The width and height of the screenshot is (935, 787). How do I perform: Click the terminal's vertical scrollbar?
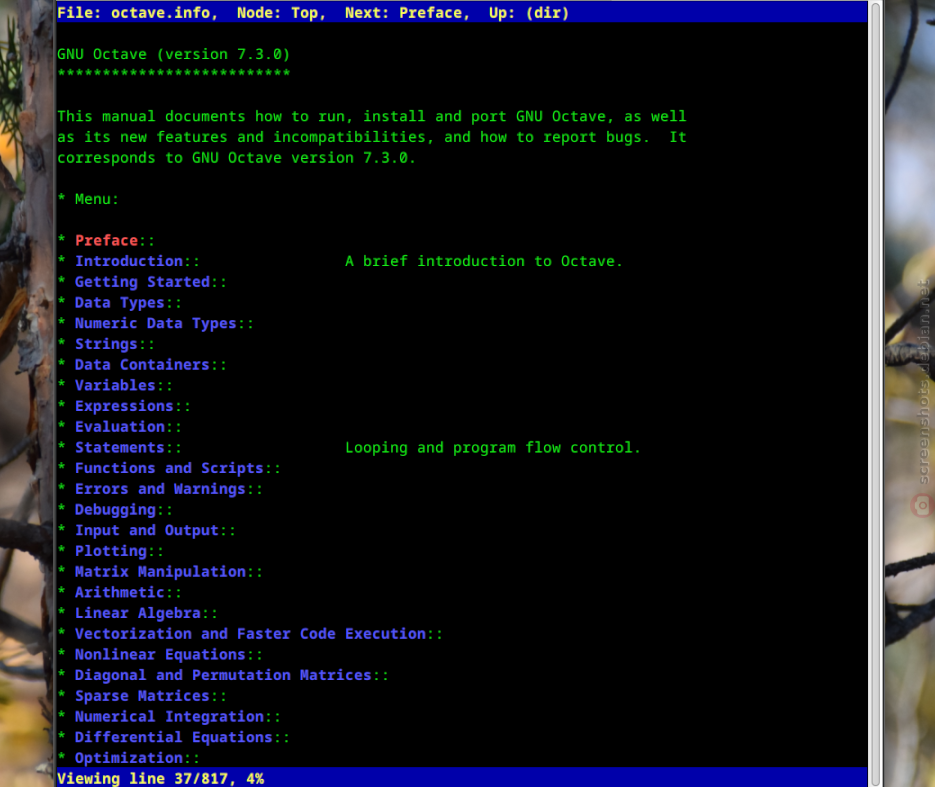click(x=875, y=394)
